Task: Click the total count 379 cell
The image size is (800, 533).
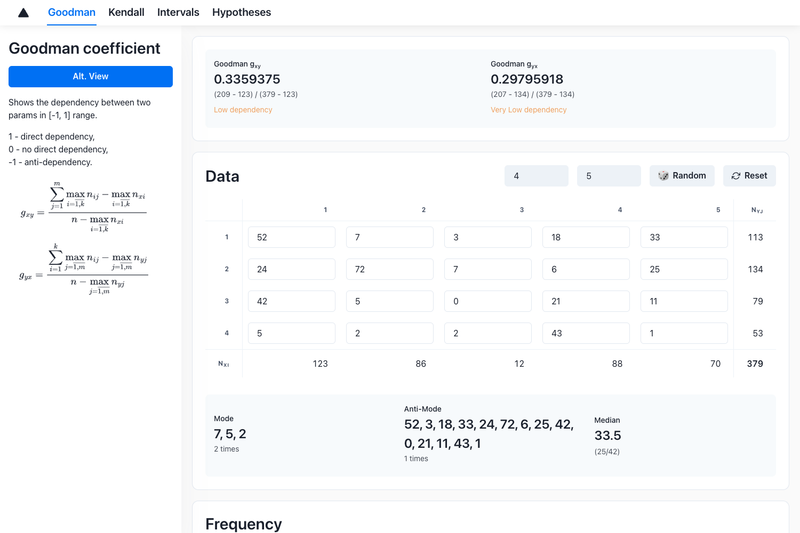Action: [x=755, y=364]
